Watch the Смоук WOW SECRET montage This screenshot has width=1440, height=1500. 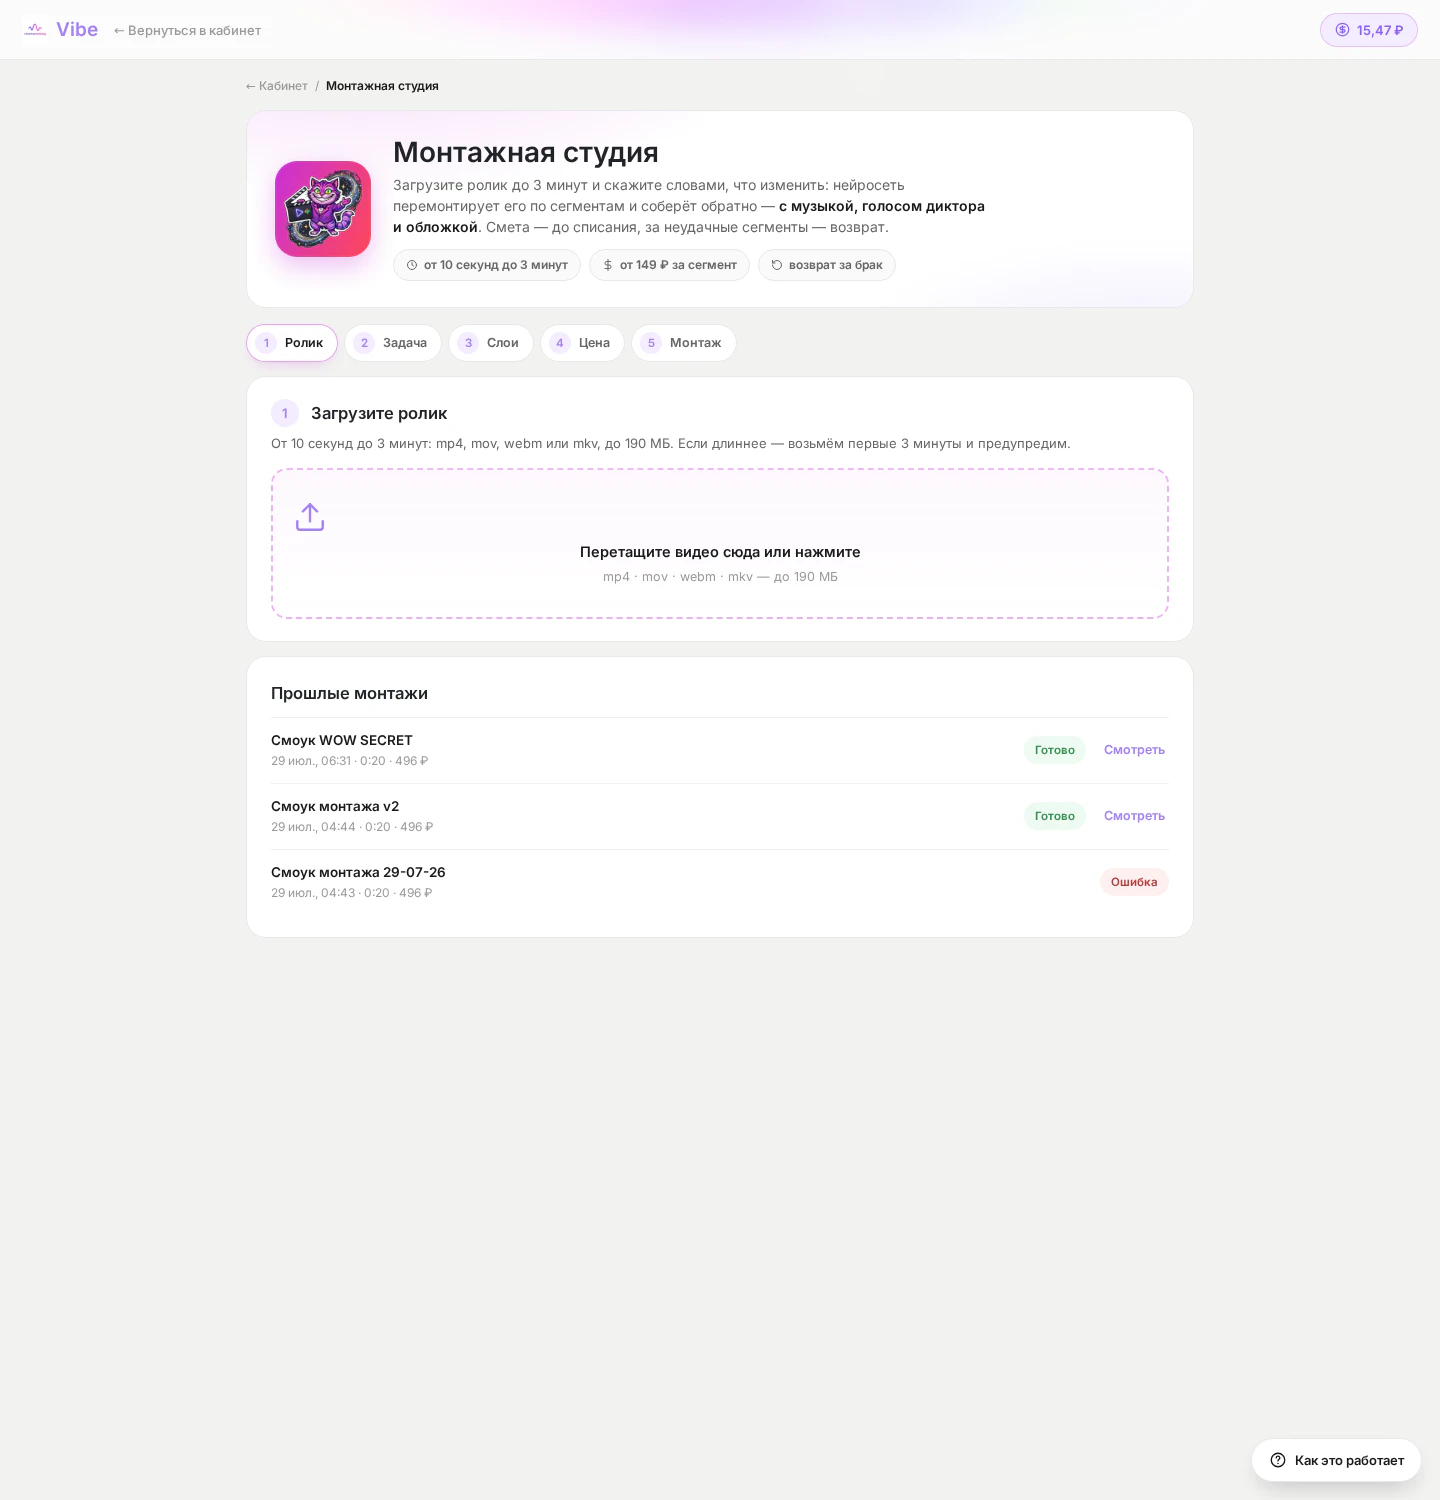coord(1134,750)
